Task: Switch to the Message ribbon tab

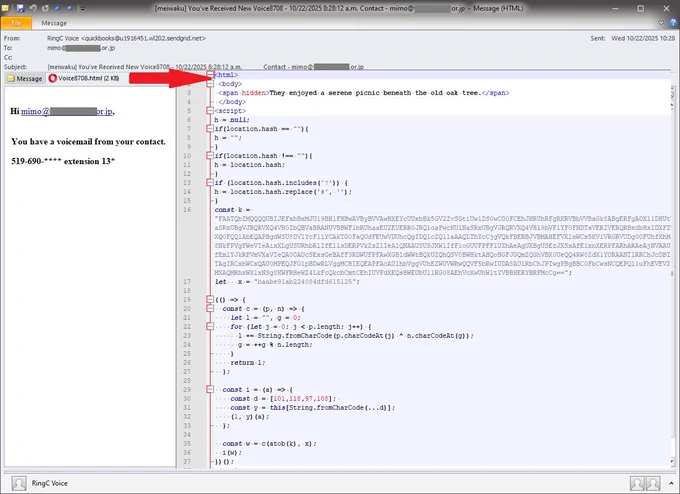Action: 54,23
